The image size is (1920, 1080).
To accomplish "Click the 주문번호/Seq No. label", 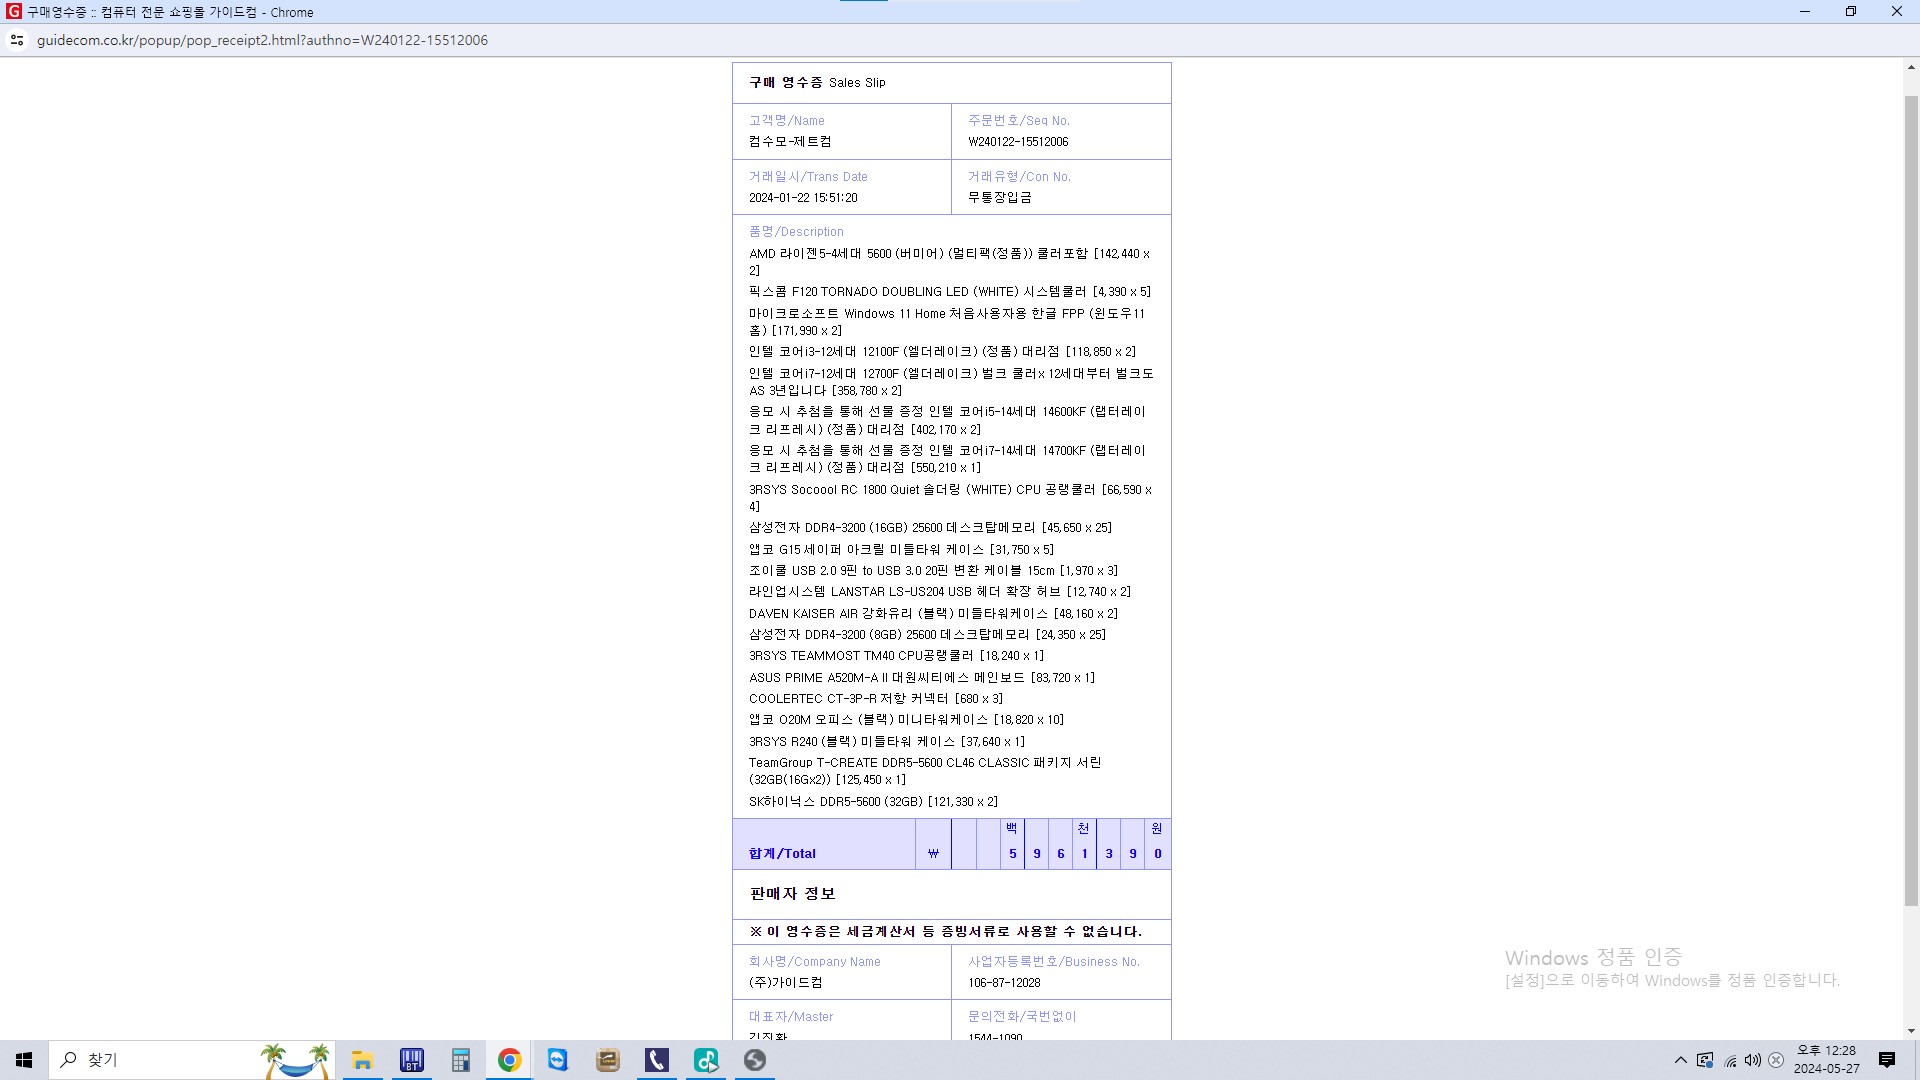I will [1018, 121].
